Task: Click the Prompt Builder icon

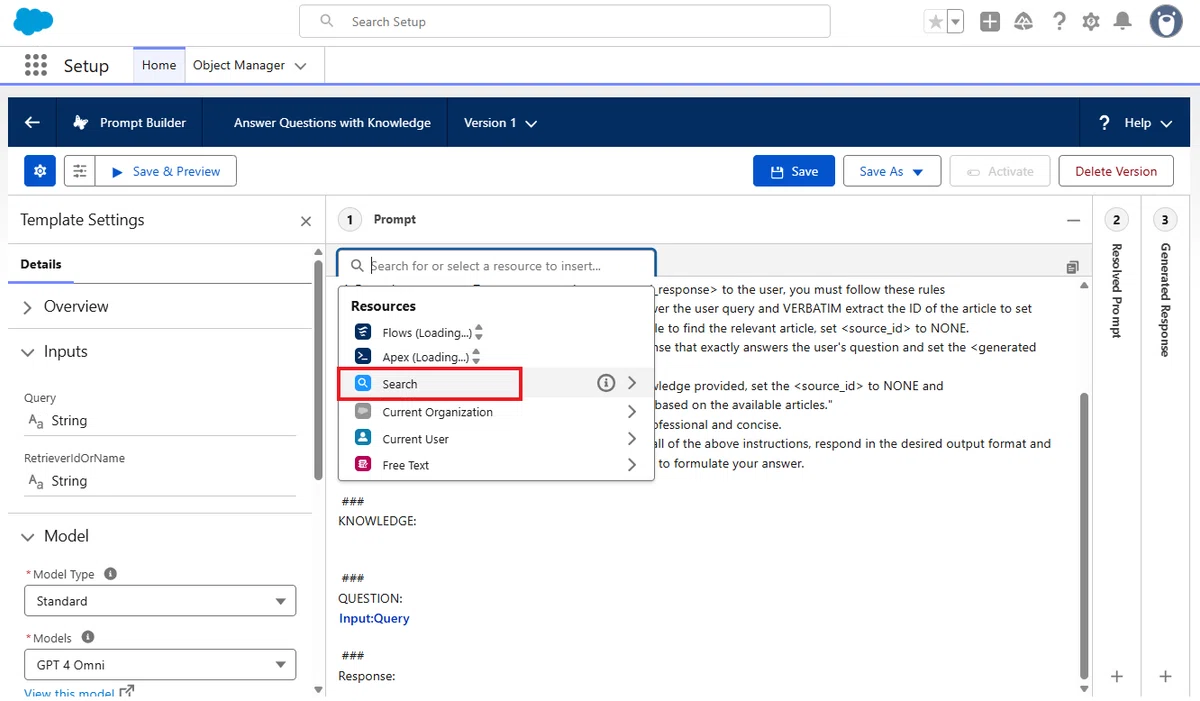Action: [80, 122]
